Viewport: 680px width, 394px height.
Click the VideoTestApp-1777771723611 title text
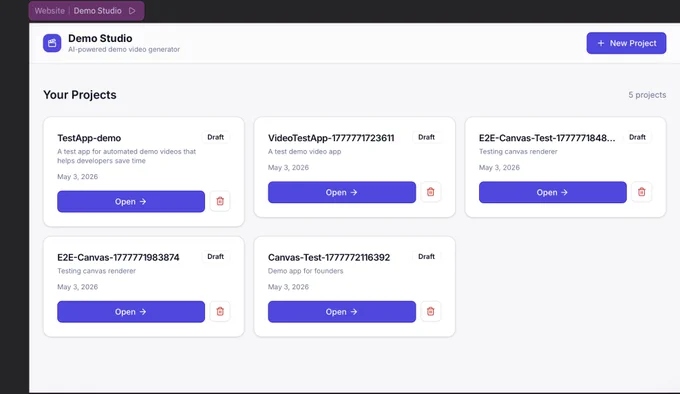[331, 138]
